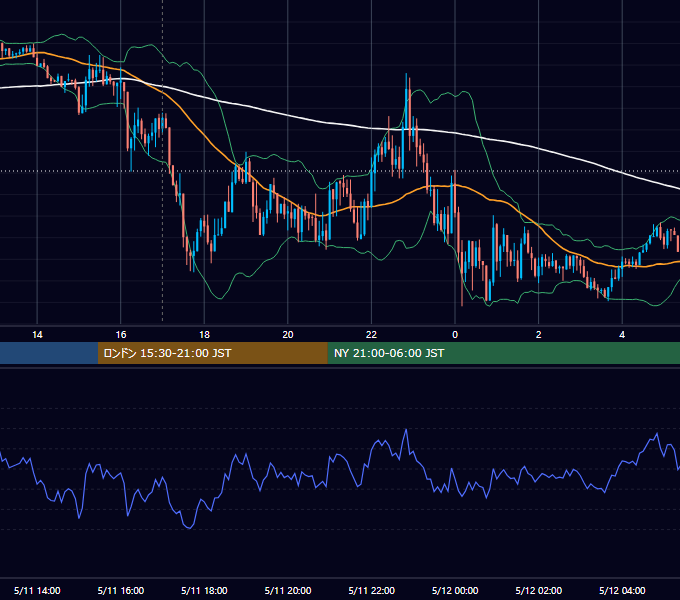The image size is (680, 600).
Task: Select the ロンドン 15:30-21:00 JST session bar
Action: tap(212, 353)
